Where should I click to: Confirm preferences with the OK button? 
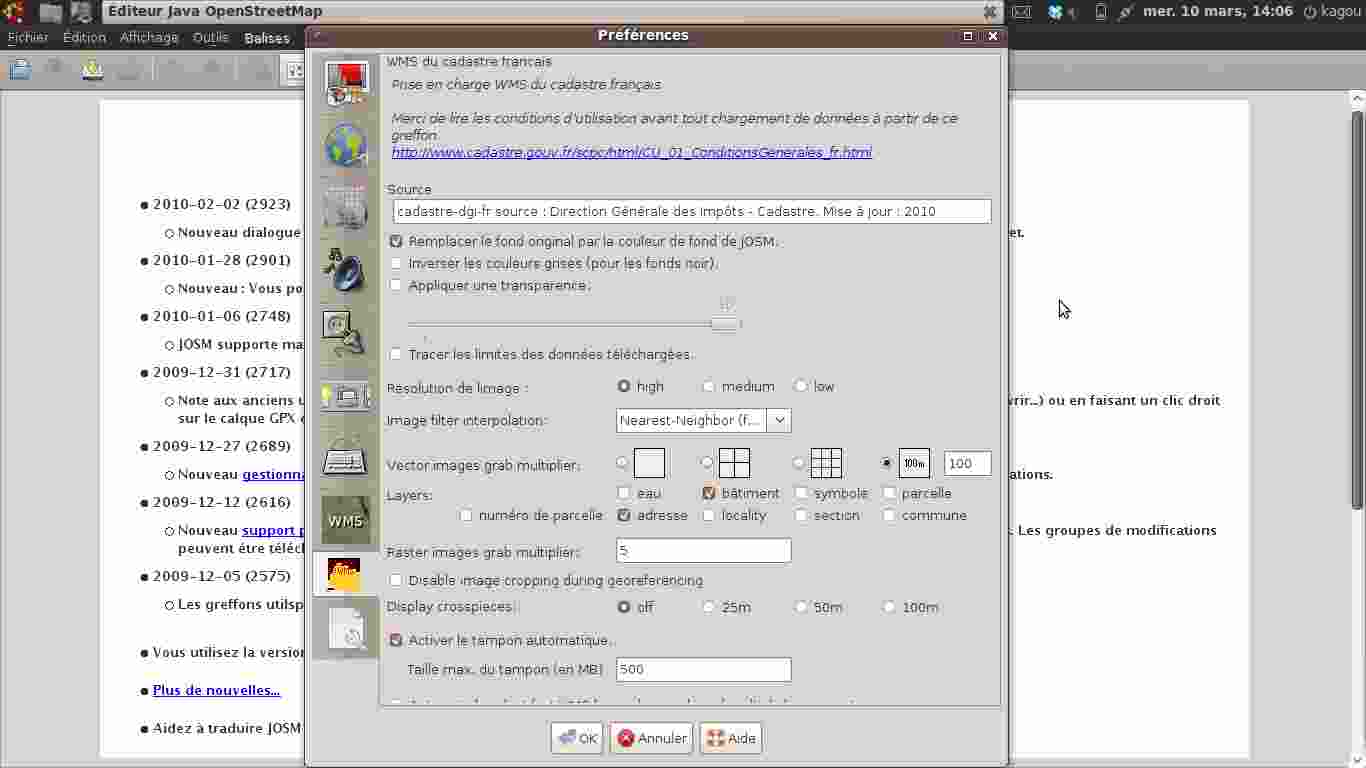pos(577,738)
